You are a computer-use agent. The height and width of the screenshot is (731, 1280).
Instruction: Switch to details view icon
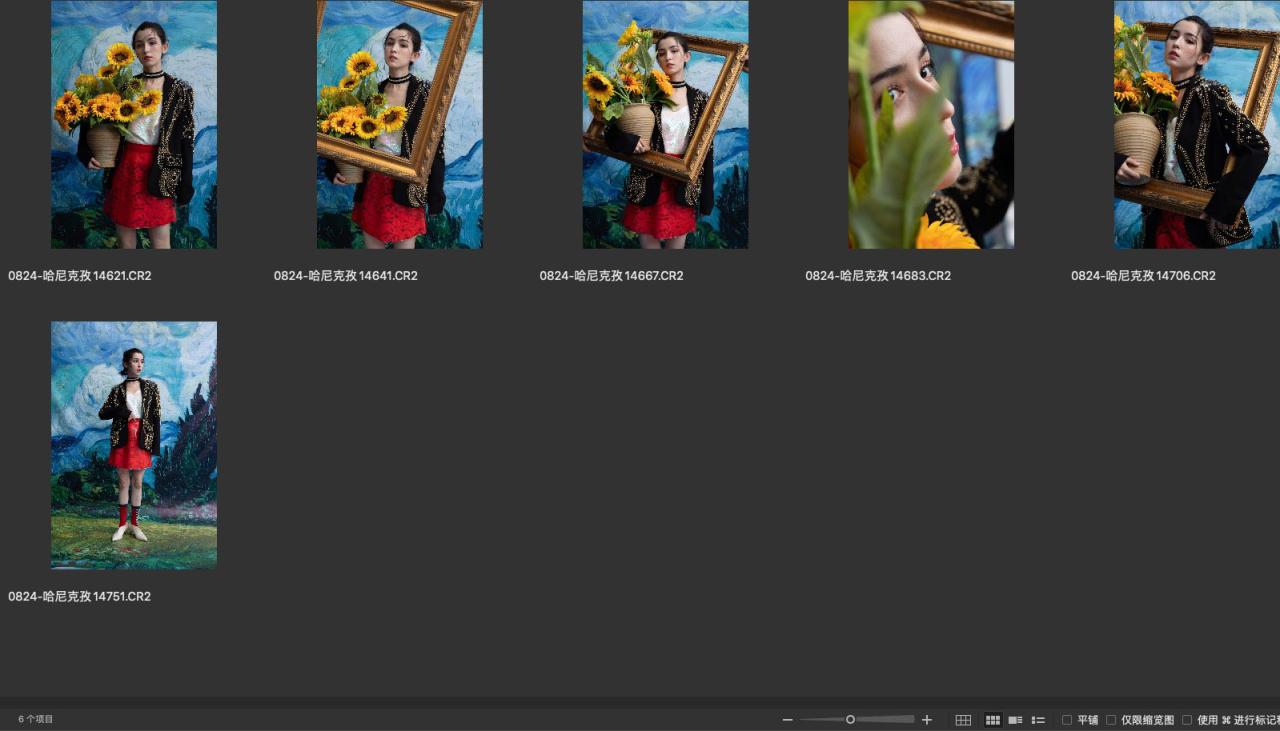(1015, 720)
